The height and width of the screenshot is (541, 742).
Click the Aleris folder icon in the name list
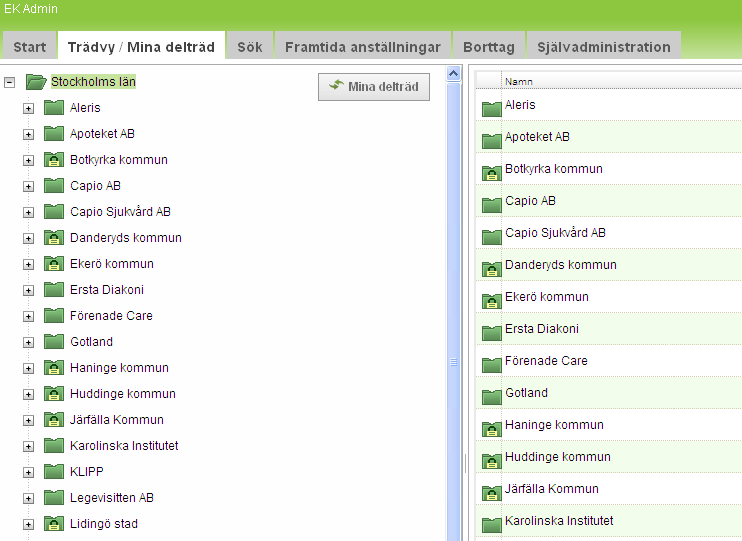[x=492, y=109]
